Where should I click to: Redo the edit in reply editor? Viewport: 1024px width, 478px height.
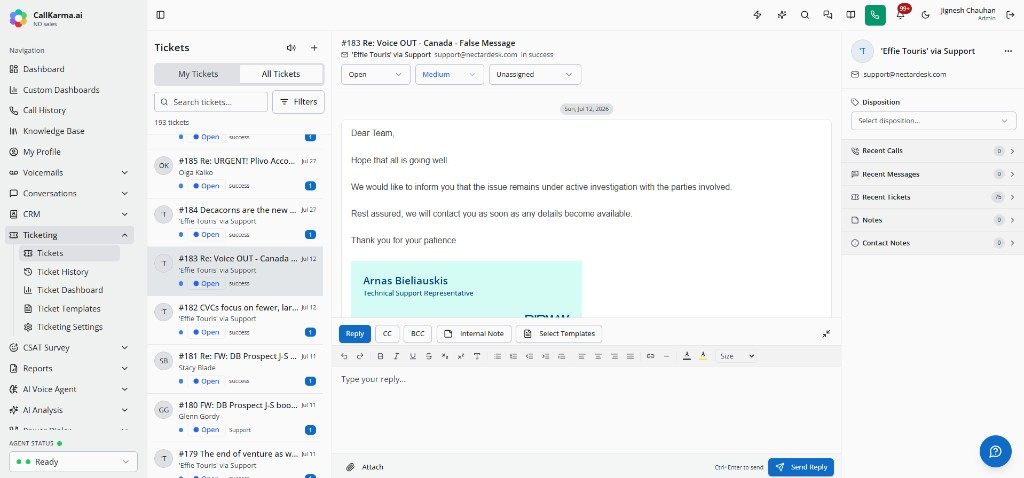click(359, 357)
